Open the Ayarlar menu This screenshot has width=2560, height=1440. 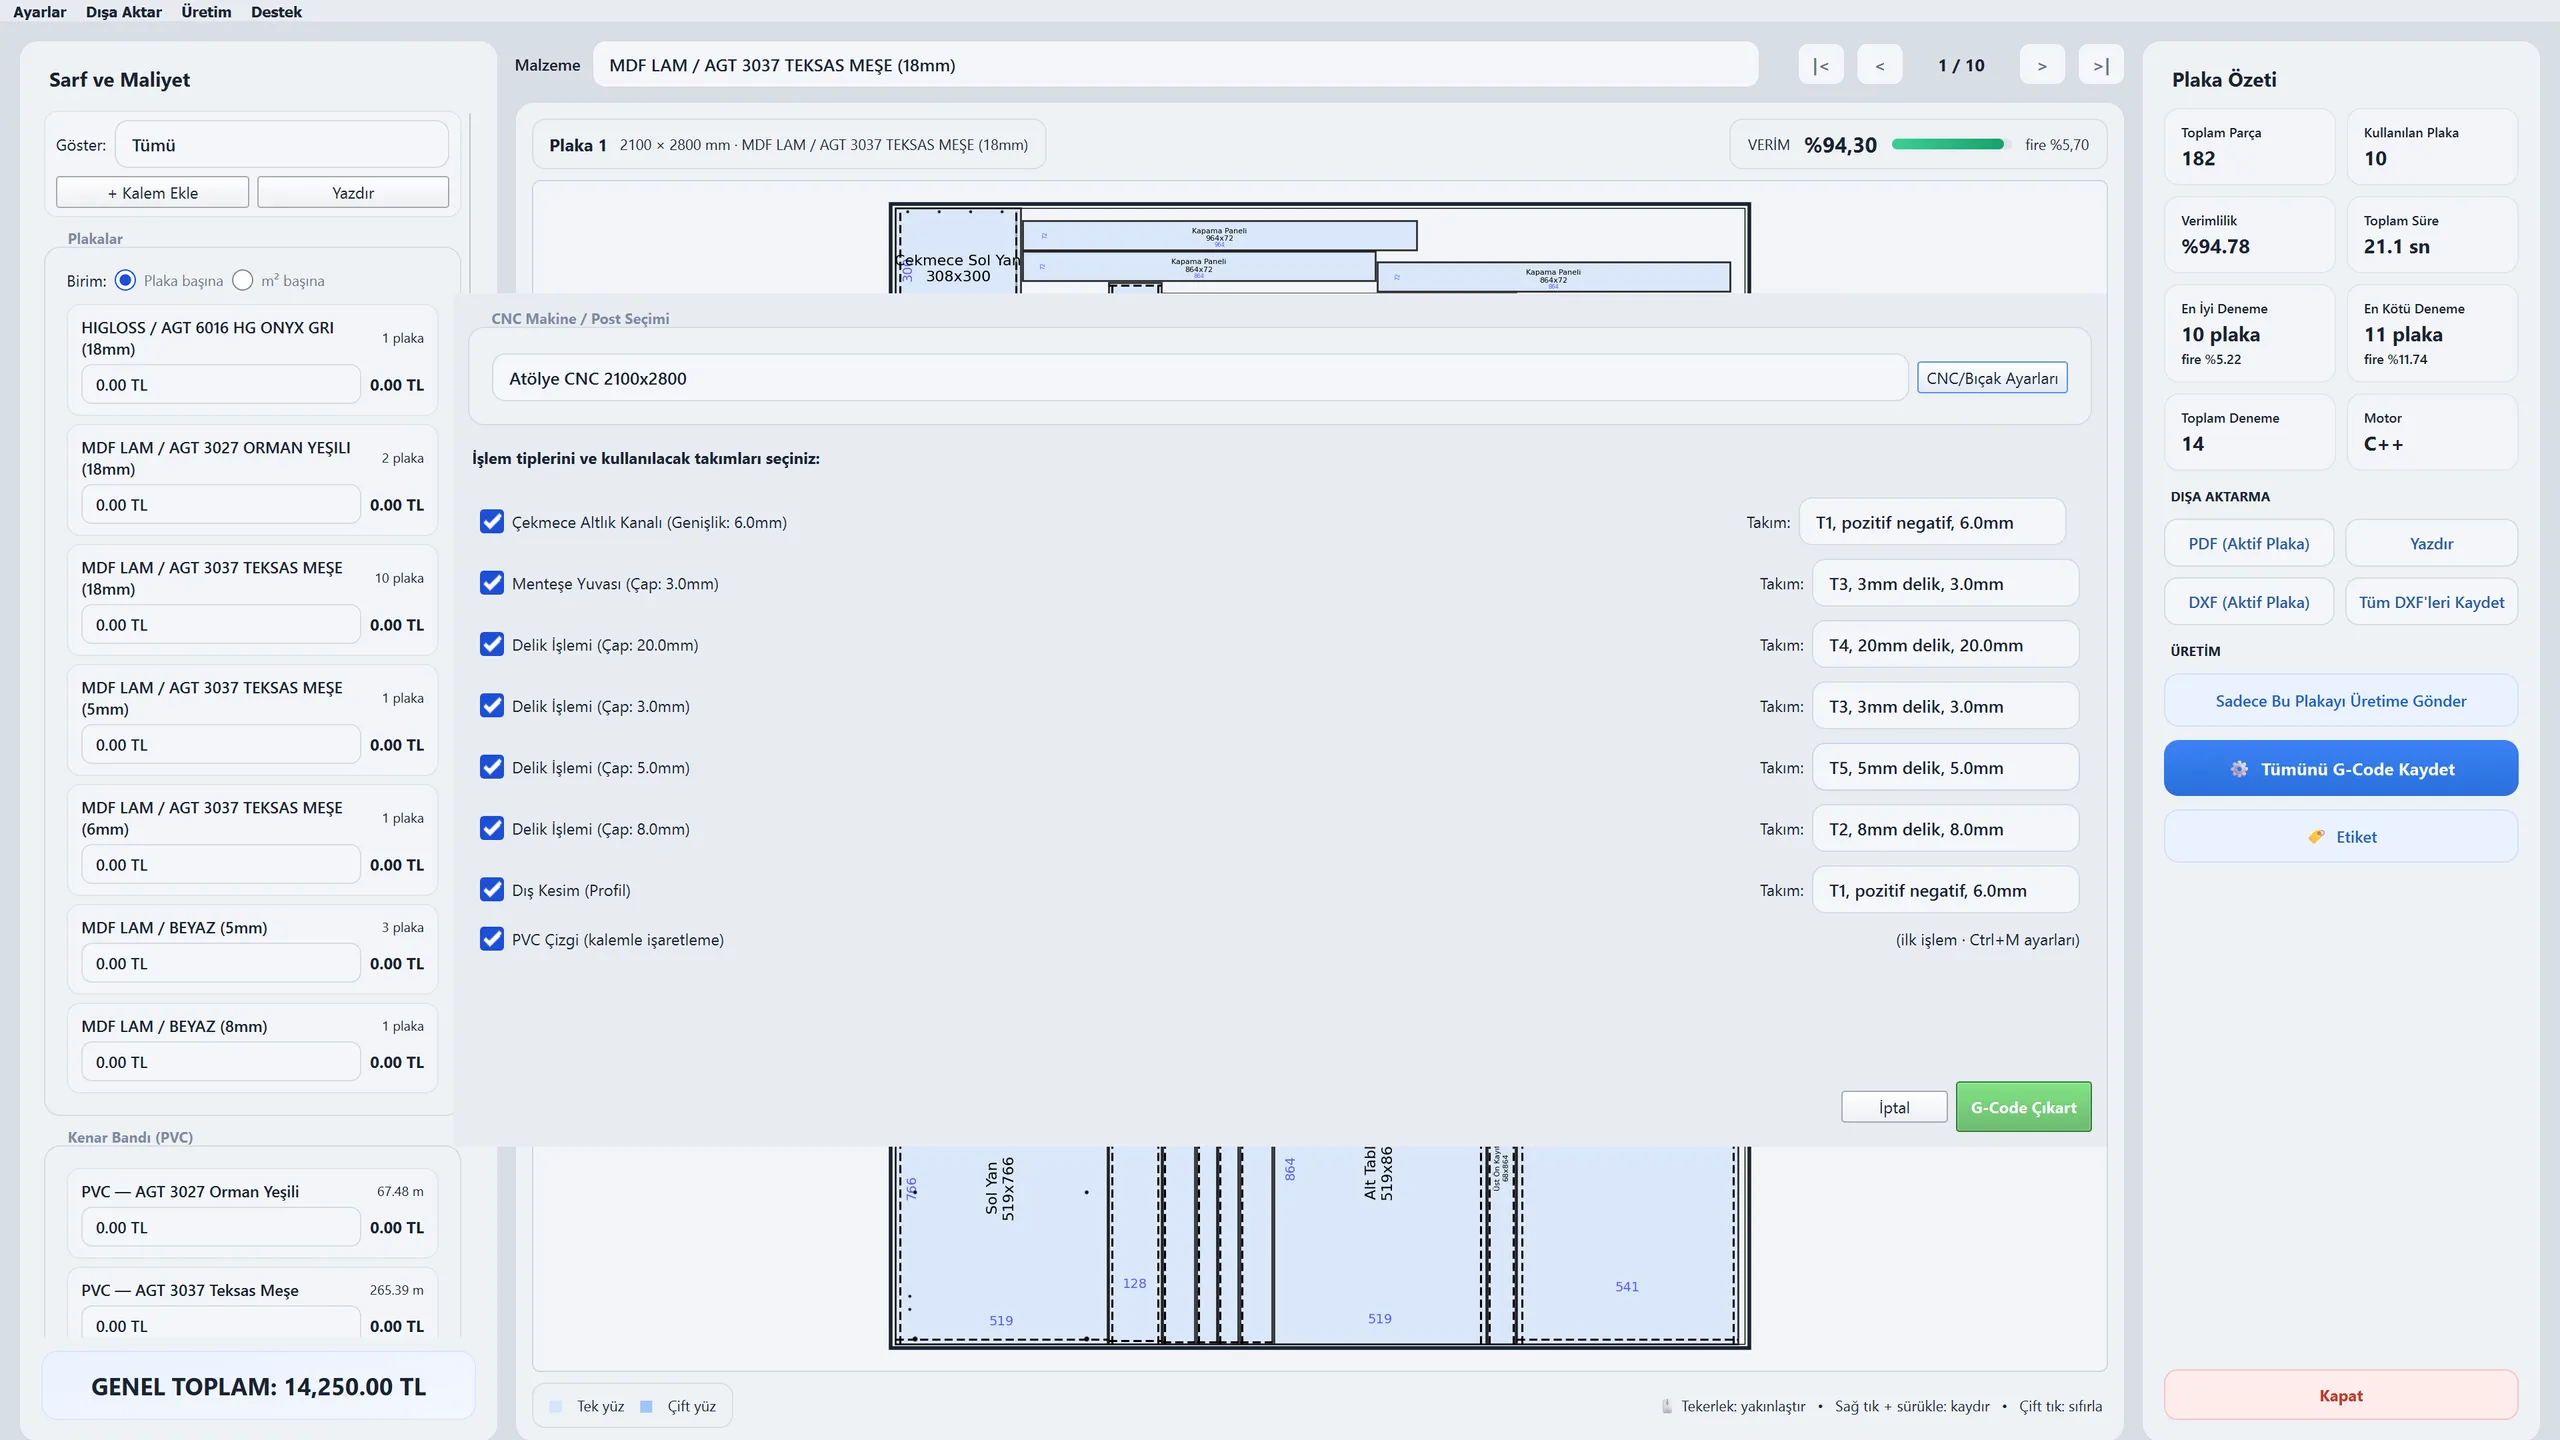(40, 12)
